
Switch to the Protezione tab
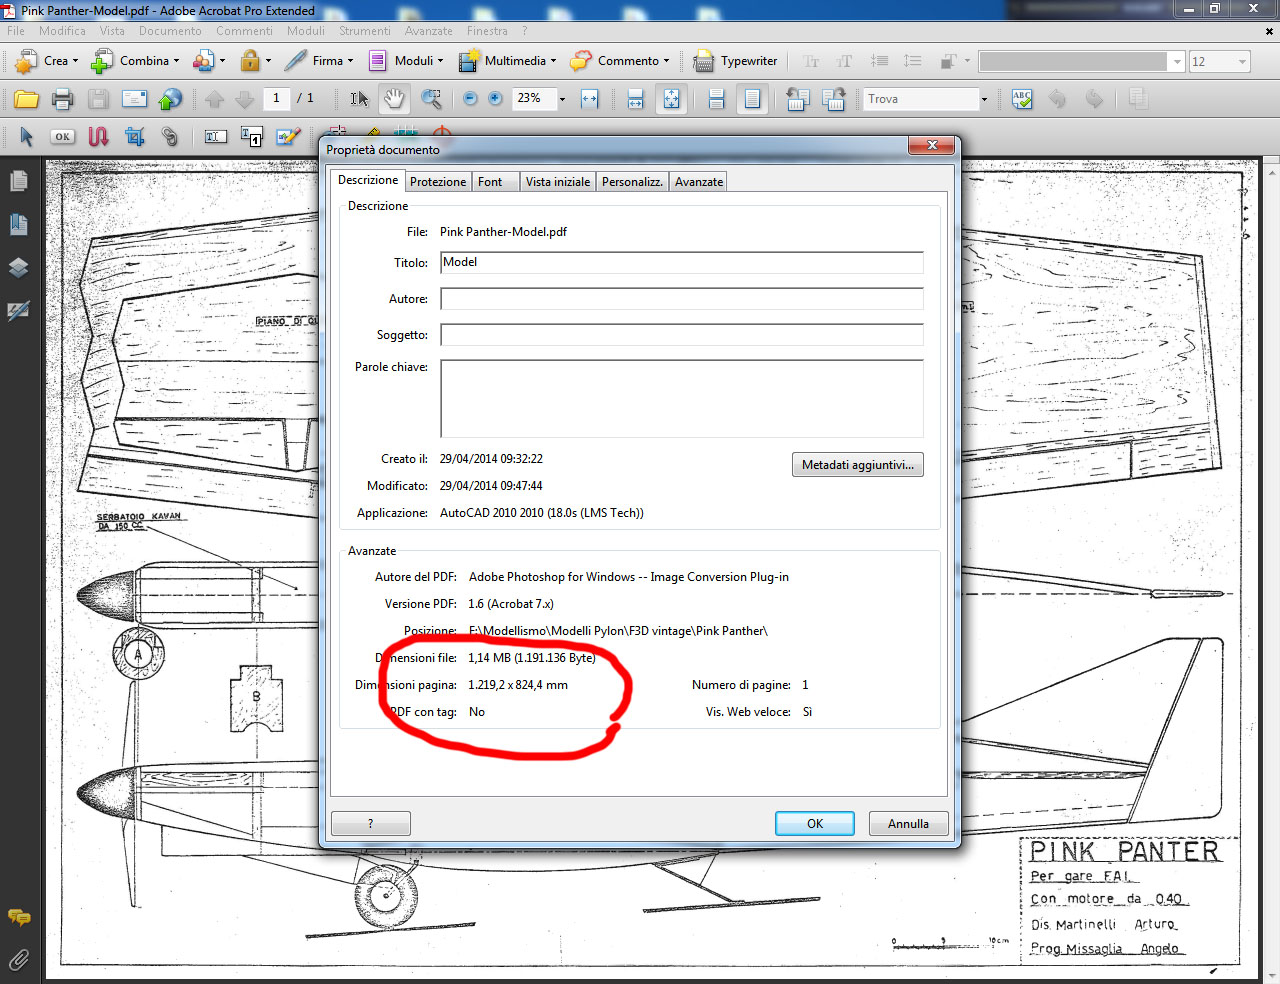pyautogui.click(x=438, y=182)
